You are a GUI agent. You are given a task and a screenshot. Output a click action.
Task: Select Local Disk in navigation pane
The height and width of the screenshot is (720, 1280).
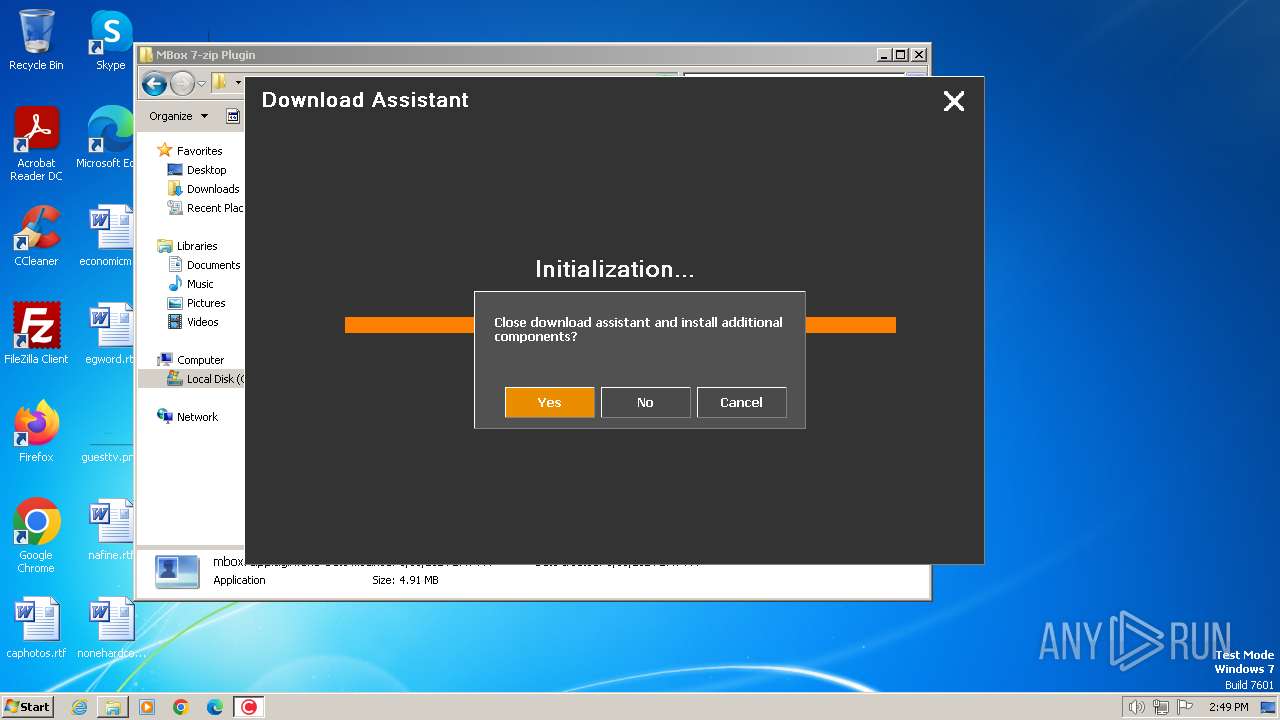[191, 379]
